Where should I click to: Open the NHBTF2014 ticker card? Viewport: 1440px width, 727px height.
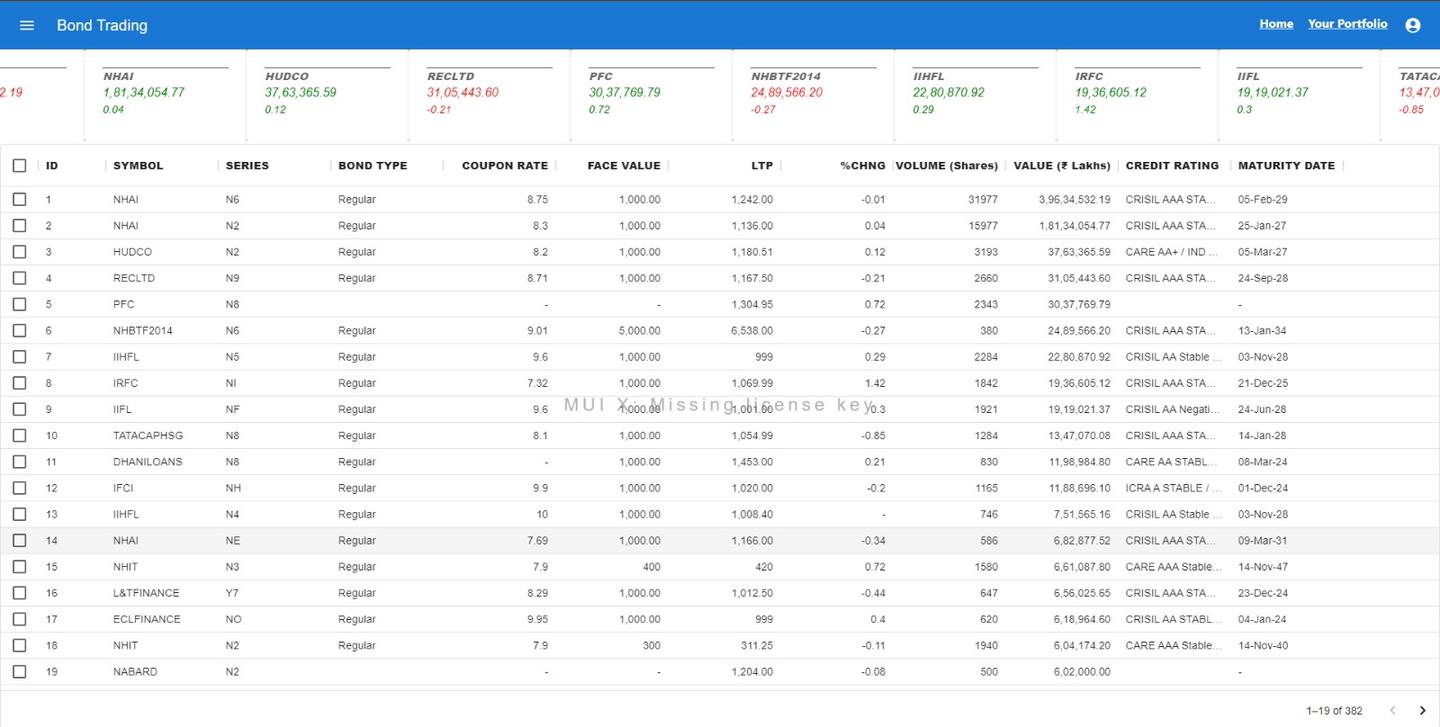coord(814,93)
